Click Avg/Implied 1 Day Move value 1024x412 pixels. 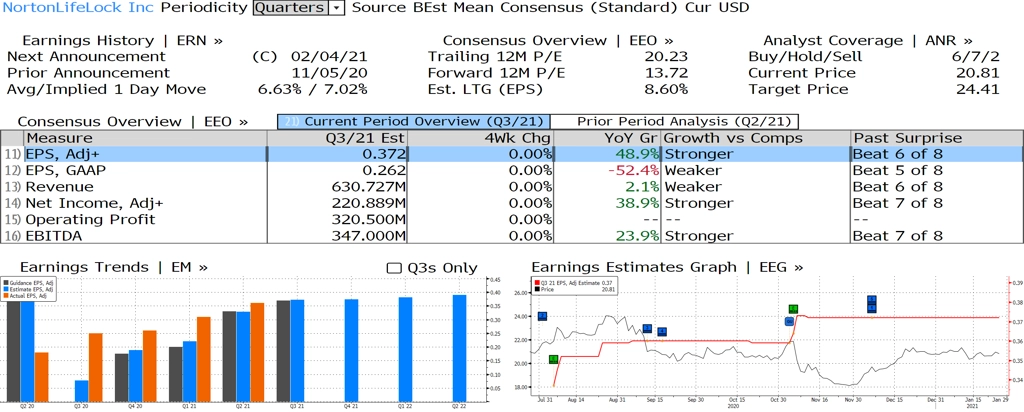pos(313,89)
